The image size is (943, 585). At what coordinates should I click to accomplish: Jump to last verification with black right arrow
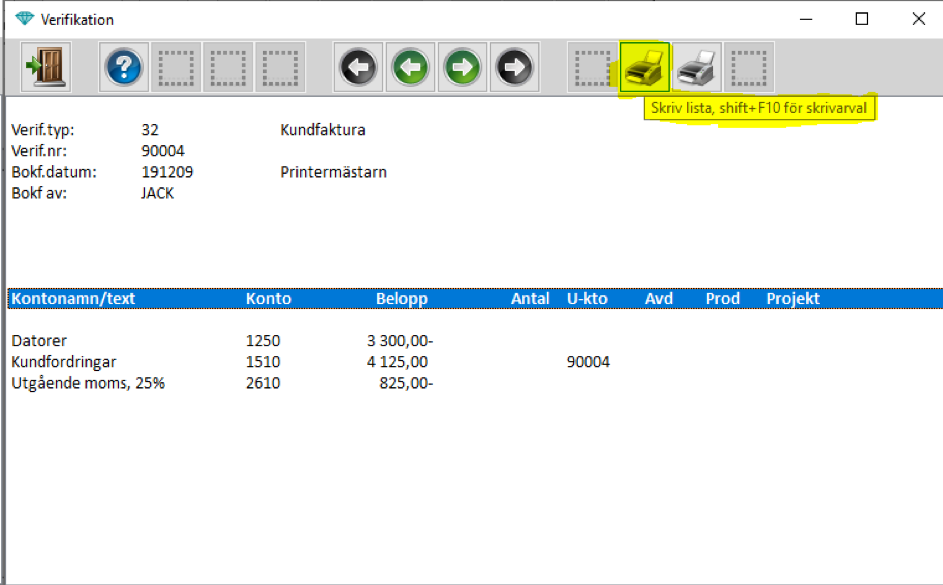[515, 67]
